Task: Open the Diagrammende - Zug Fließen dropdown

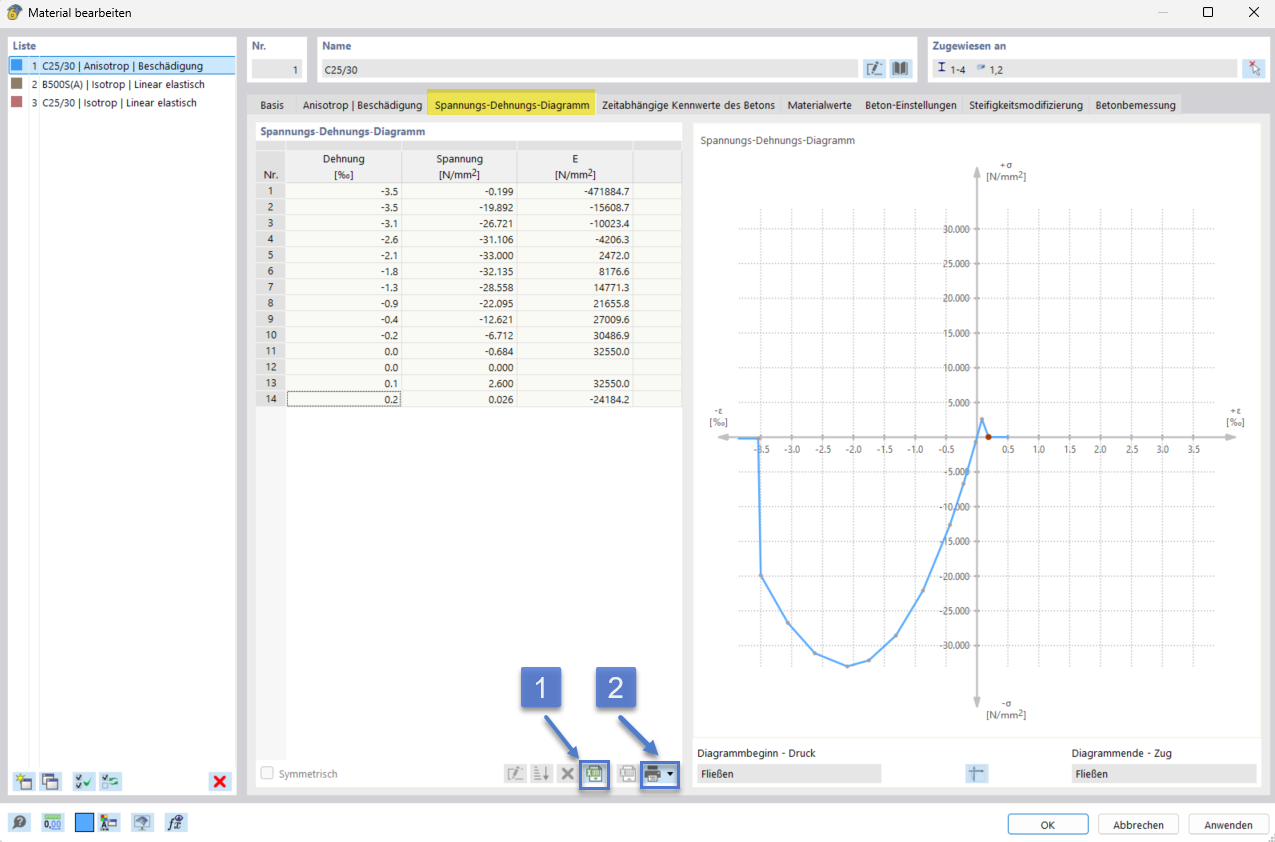Action: point(1163,773)
